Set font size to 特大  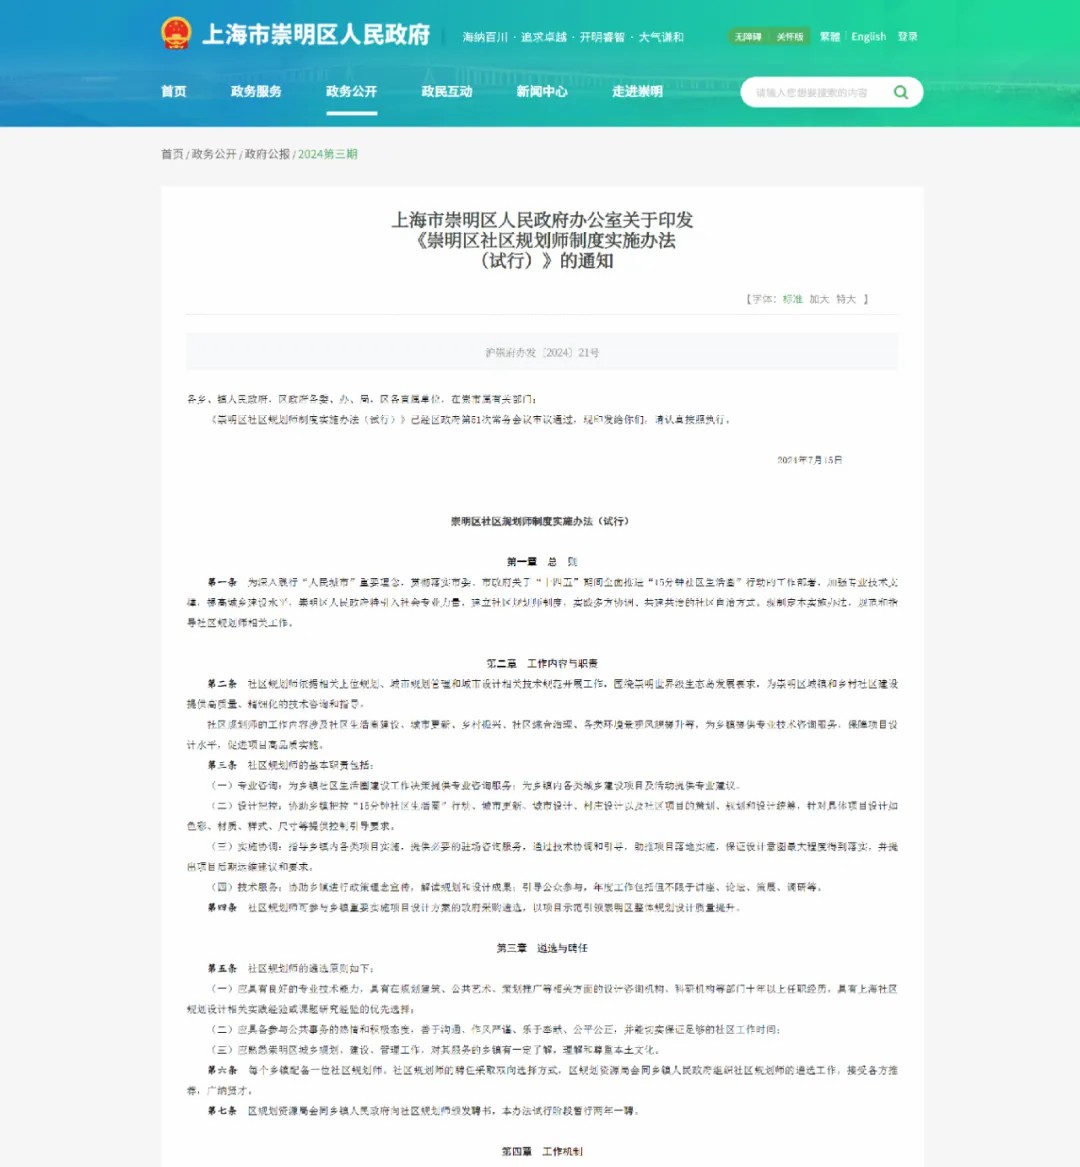[x=846, y=299]
